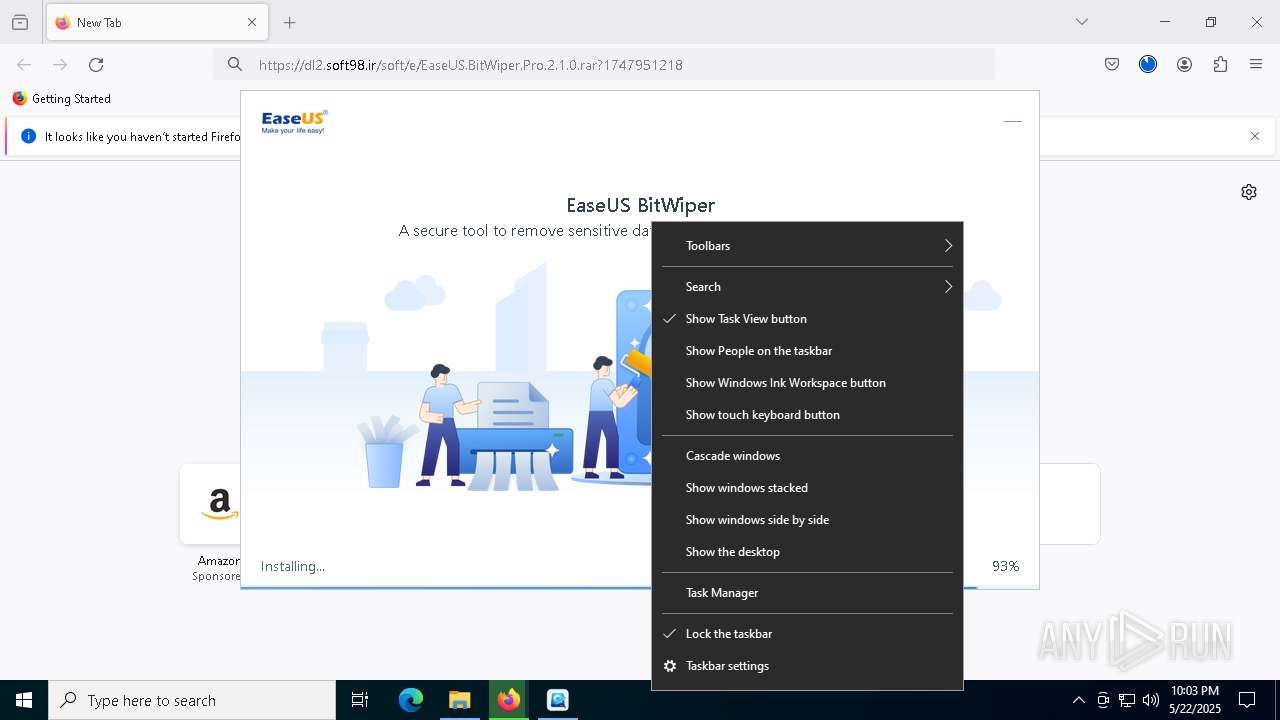Reload the current page
This screenshot has height=720, width=1280.
coord(96,65)
